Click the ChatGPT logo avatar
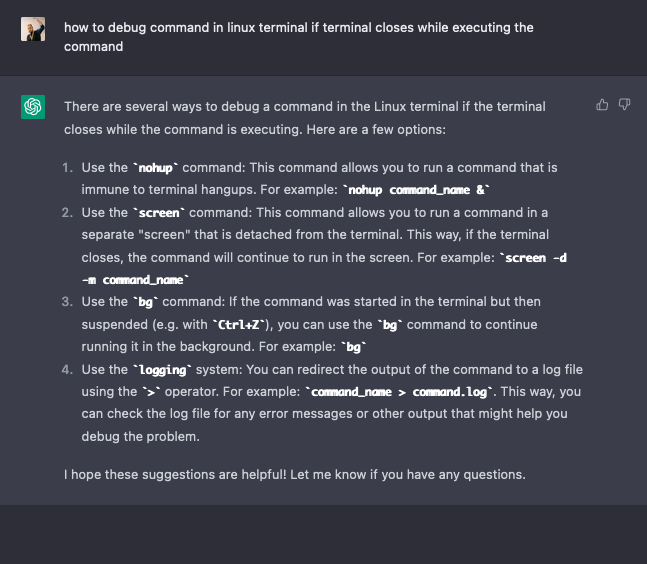647x564 pixels. [x=33, y=106]
